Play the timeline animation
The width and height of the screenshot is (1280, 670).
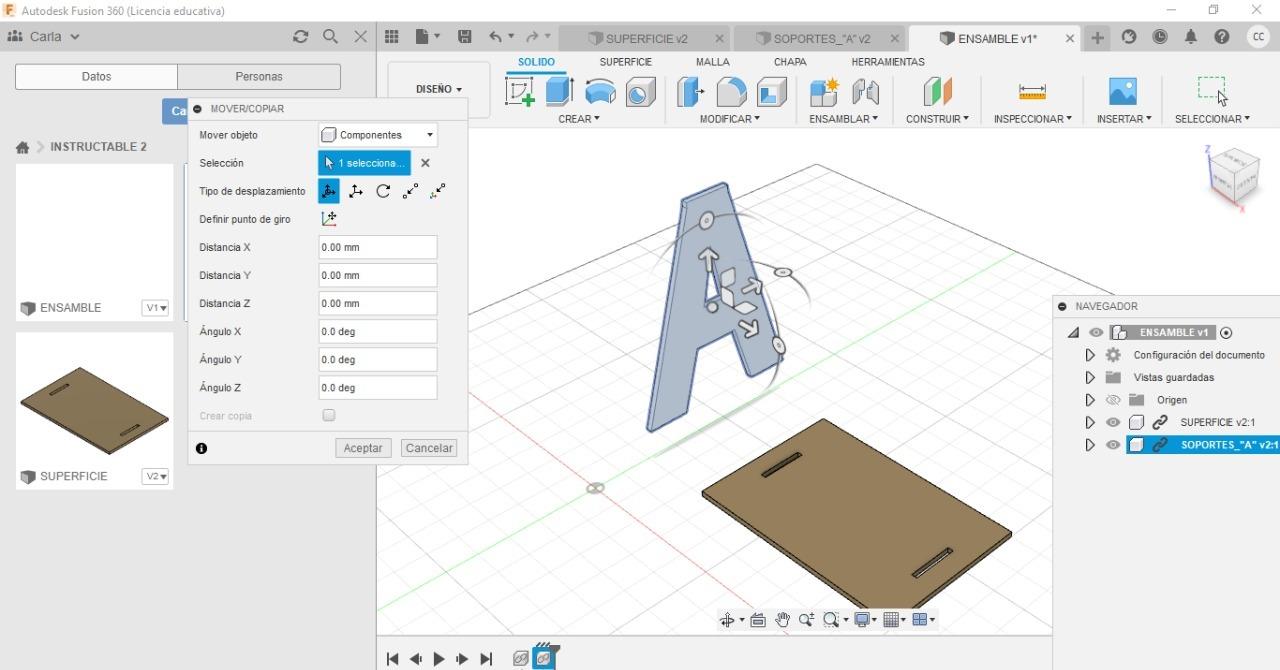tap(439, 659)
